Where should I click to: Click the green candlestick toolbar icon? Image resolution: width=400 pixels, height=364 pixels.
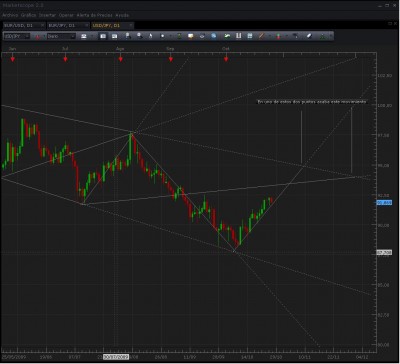point(179,36)
